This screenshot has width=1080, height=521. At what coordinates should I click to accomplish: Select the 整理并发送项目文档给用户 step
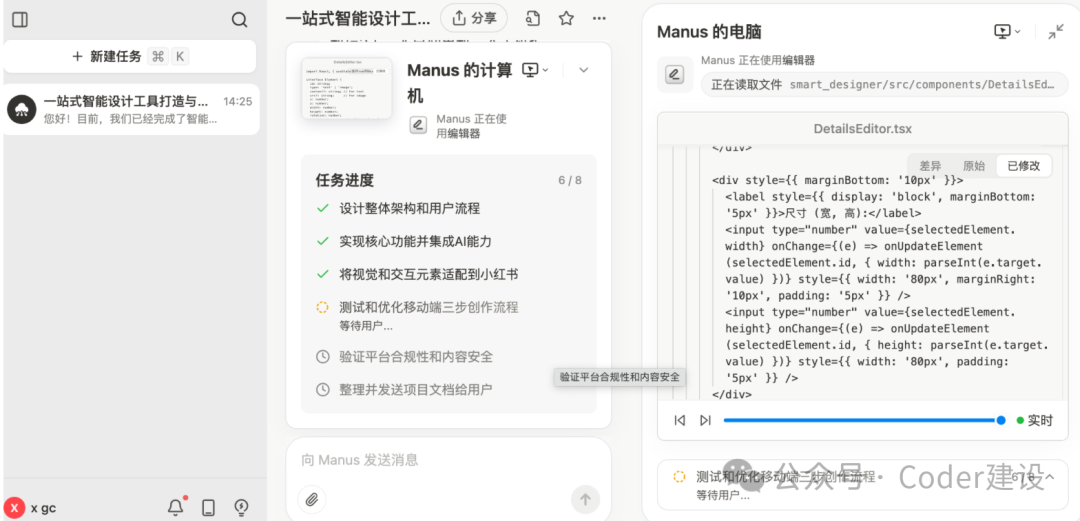click(415, 390)
